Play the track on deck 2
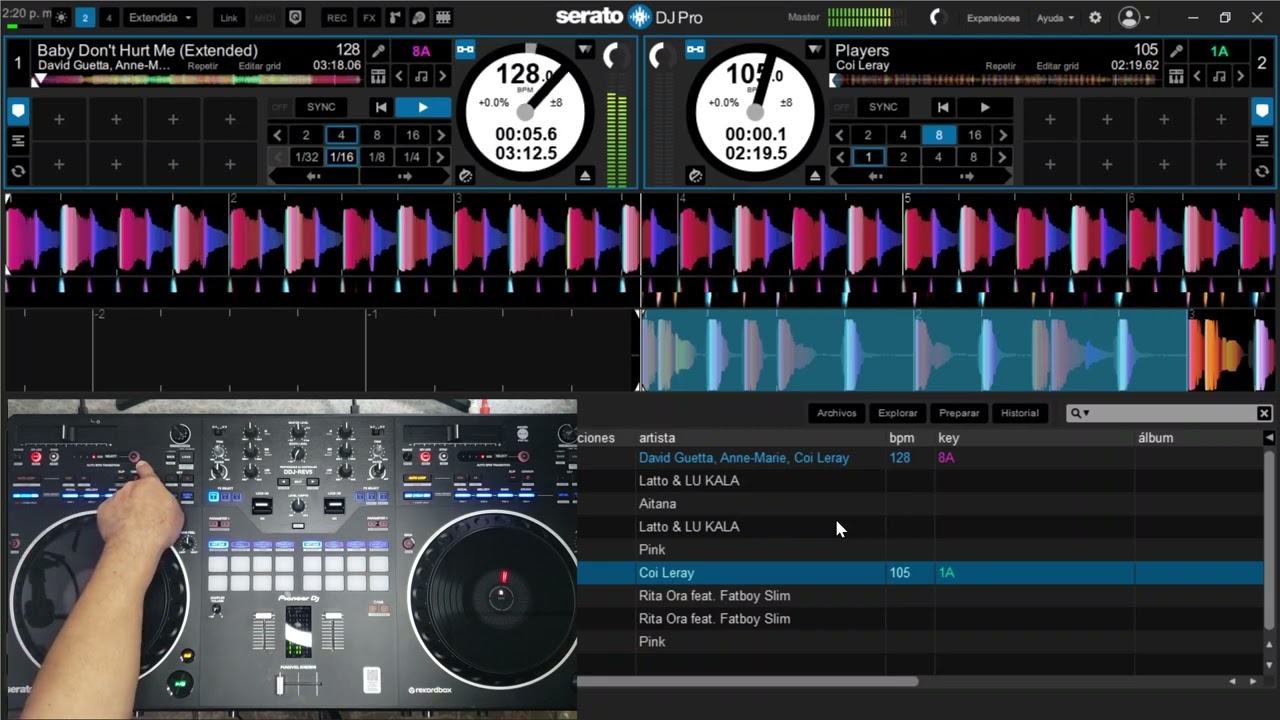The image size is (1280, 720). (984, 107)
